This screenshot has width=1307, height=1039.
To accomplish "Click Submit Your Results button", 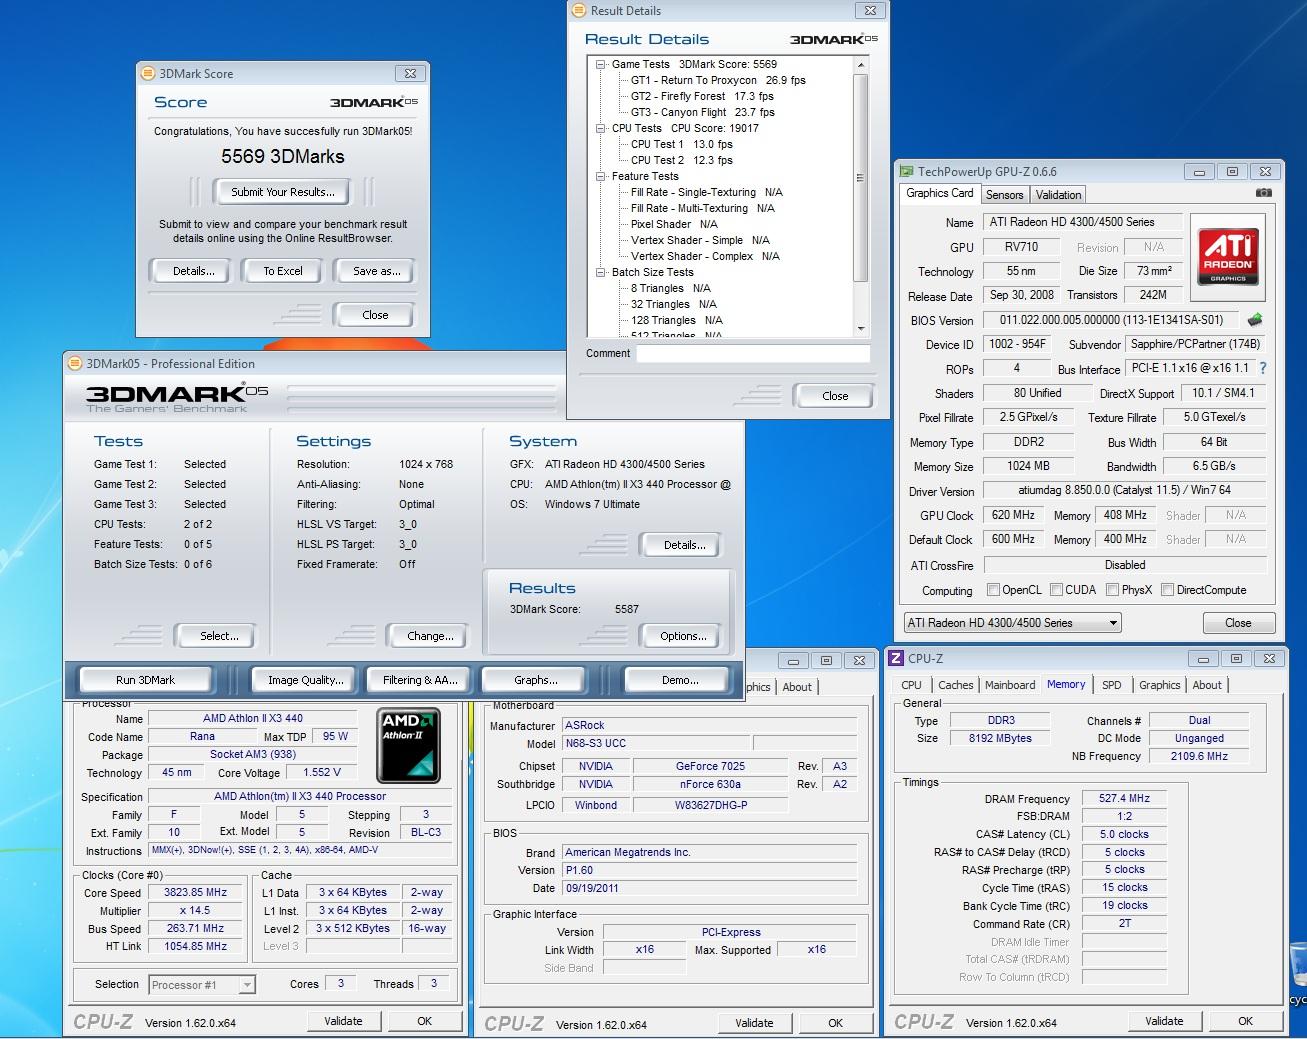I will point(283,192).
